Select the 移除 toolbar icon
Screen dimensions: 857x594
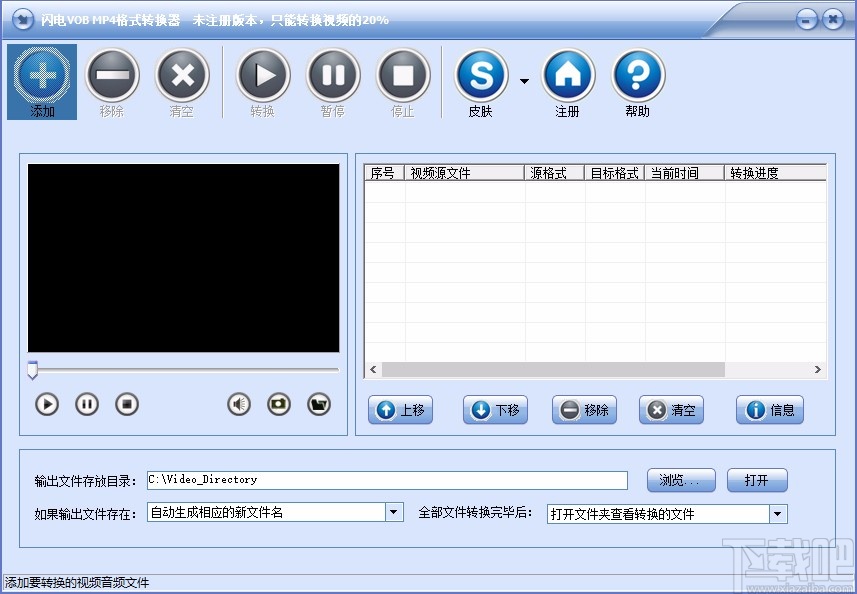click(112, 80)
